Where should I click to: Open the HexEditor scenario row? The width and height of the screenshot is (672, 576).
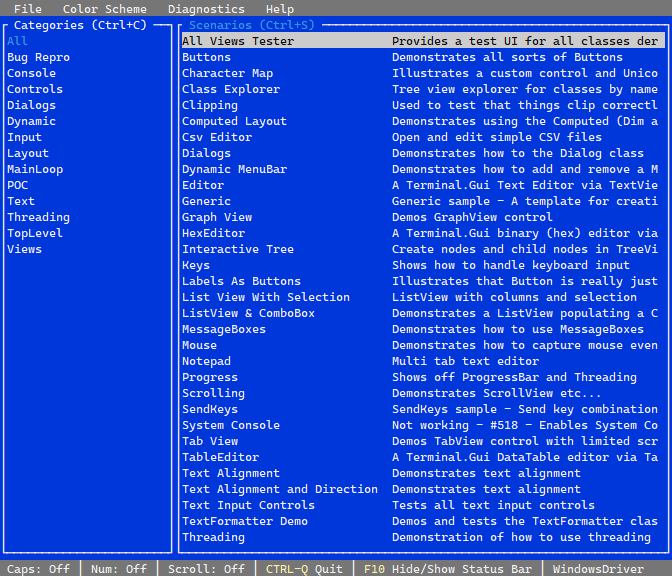[213, 233]
